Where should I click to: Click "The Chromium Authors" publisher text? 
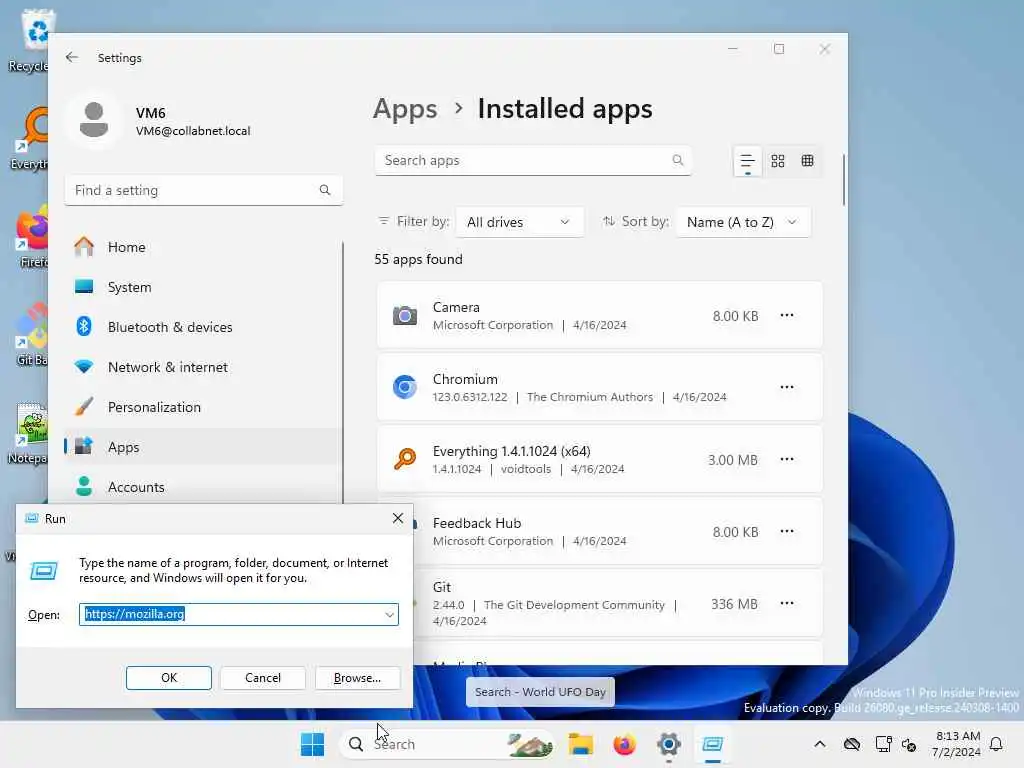(x=590, y=397)
